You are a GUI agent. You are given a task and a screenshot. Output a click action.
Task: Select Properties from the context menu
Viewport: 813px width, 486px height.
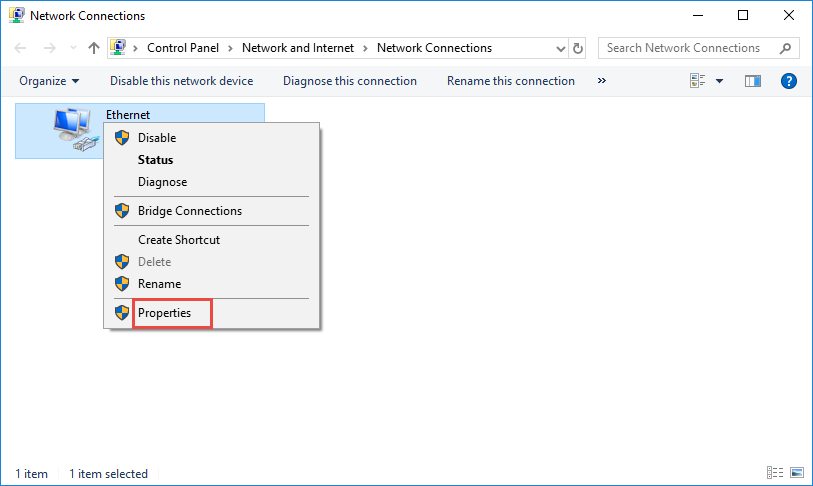(164, 313)
